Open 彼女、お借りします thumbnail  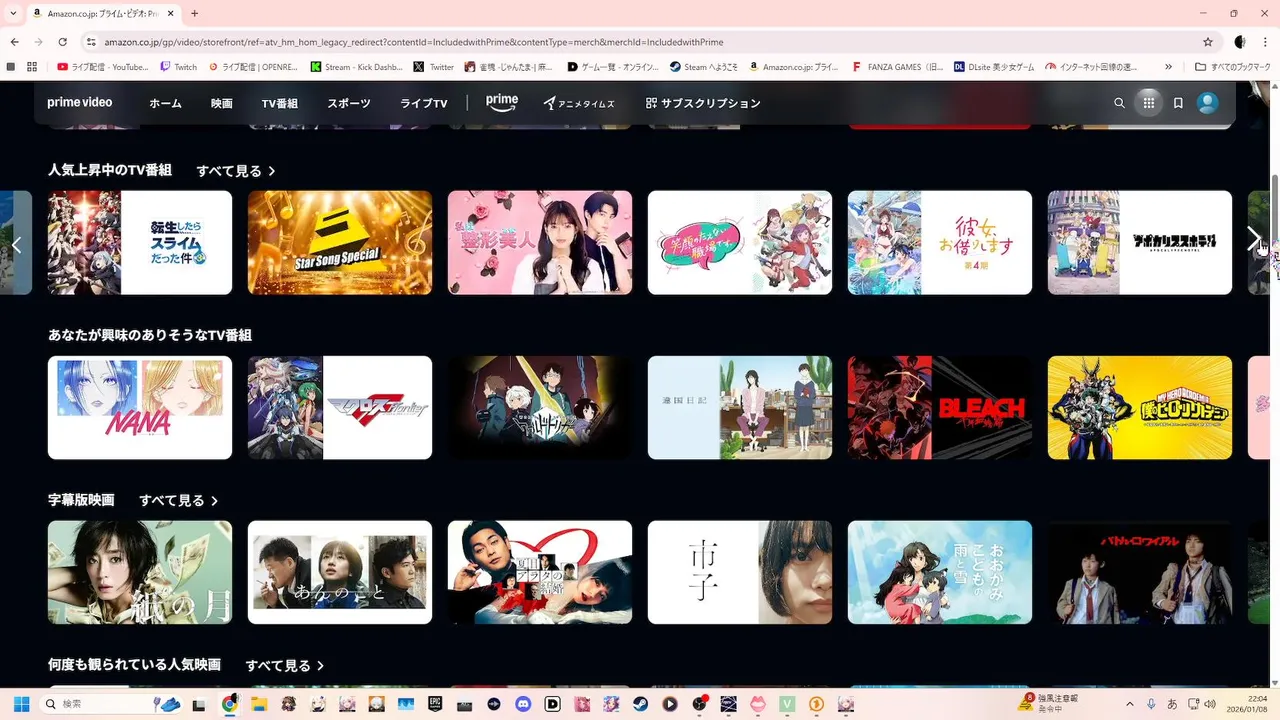point(940,243)
